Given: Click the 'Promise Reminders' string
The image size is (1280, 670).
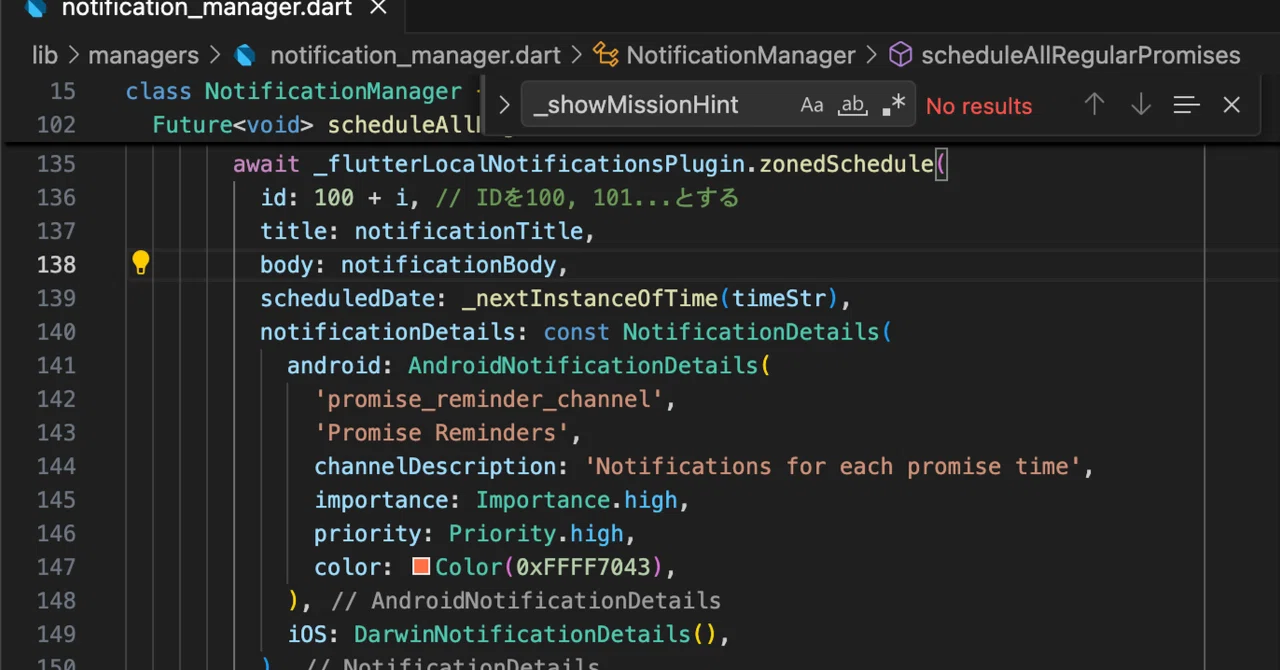Looking at the screenshot, I should [x=442, y=433].
